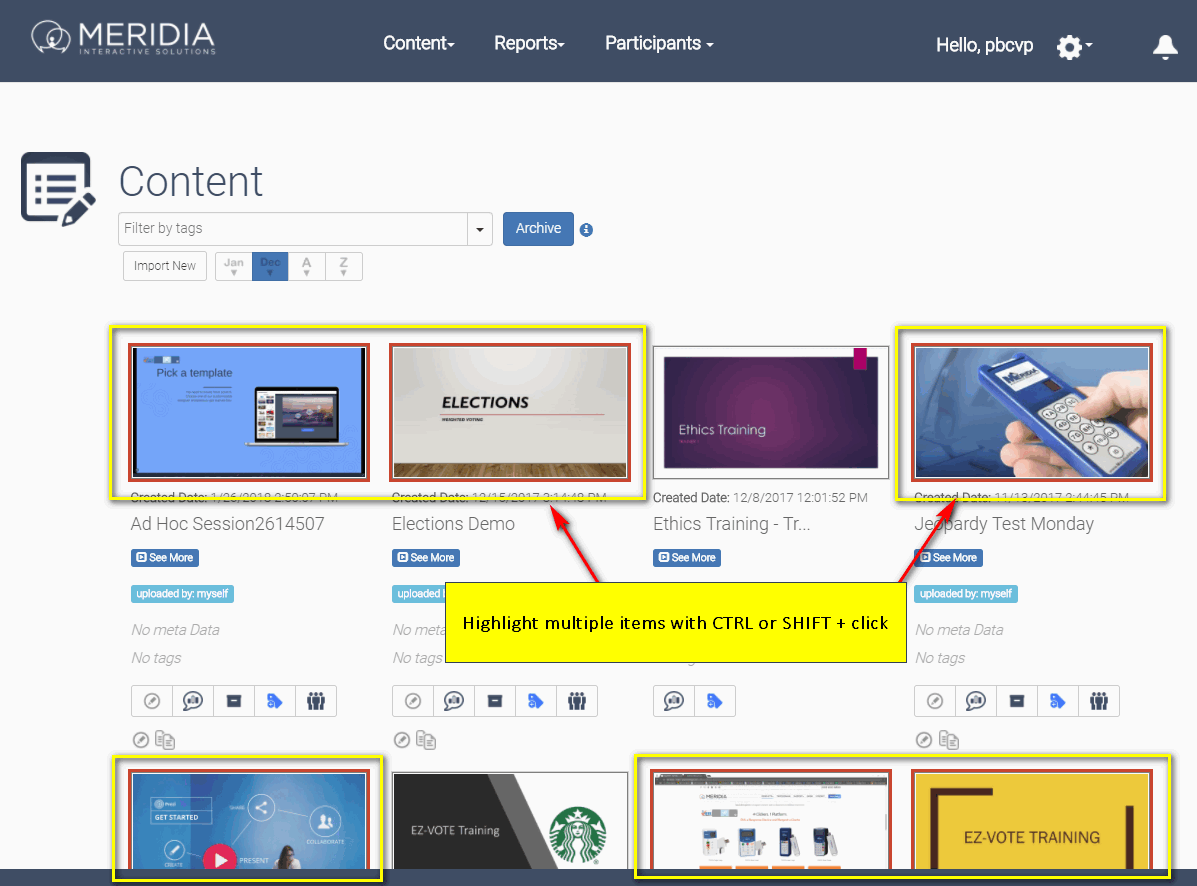This screenshot has width=1197, height=886.
Task: Click the chat bubble icon for Ethics Training
Action: tap(674, 701)
